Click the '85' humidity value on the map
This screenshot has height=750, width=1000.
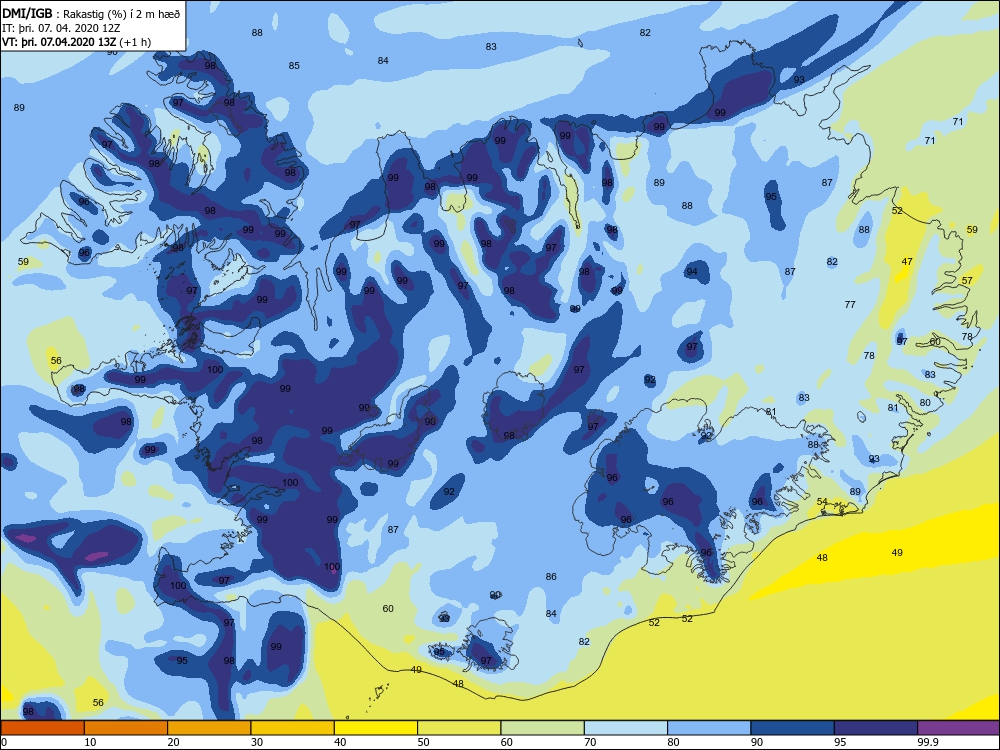coord(294,66)
